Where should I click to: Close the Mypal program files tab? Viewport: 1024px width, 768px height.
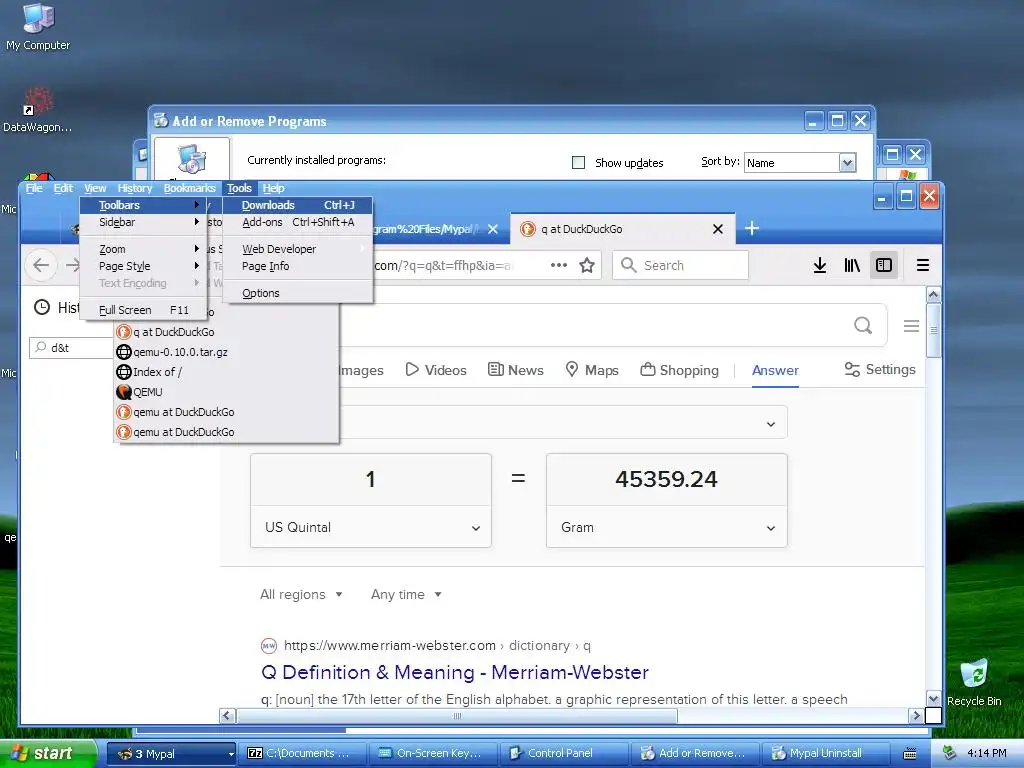pos(493,229)
